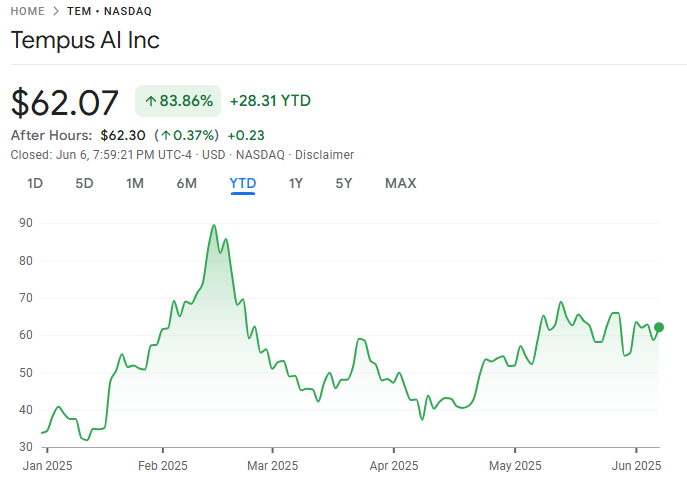Switch chart to 1Y range
This screenshot has width=687, height=483.
[x=295, y=183]
